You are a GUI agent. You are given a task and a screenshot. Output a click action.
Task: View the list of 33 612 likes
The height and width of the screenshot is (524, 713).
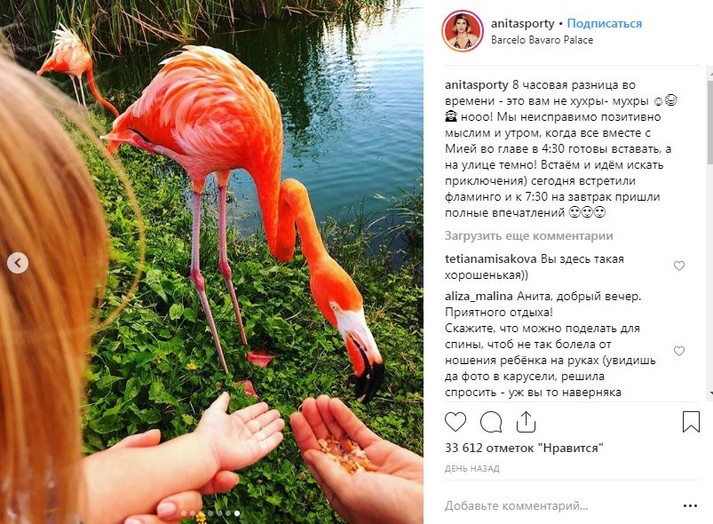coord(524,448)
